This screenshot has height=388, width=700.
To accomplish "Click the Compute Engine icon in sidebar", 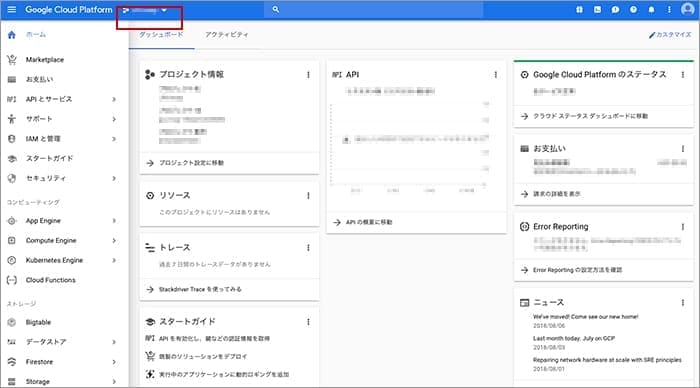I will click(x=12, y=241).
